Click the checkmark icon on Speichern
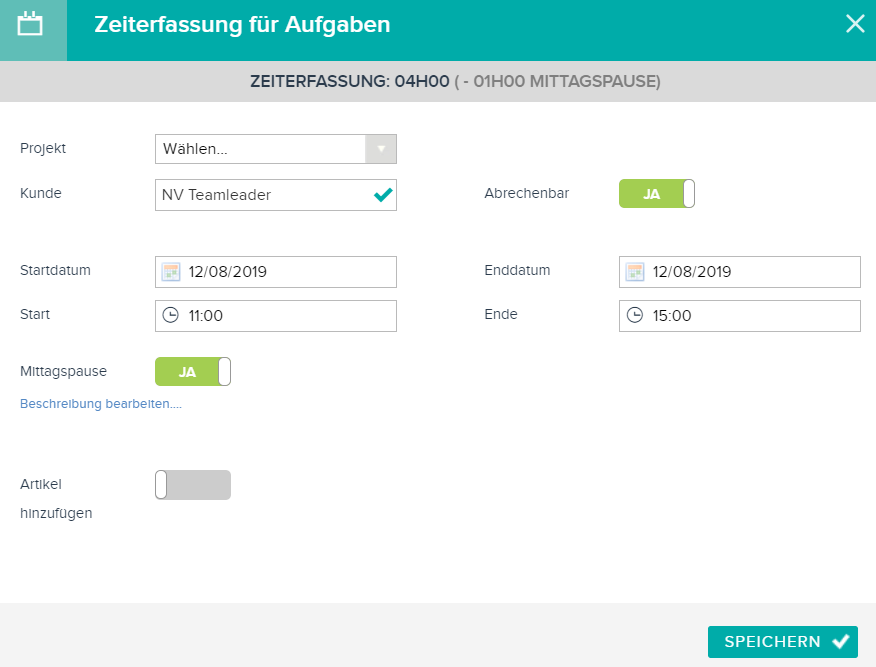Image resolution: width=876 pixels, height=667 pixels. (x=841, y=641)
